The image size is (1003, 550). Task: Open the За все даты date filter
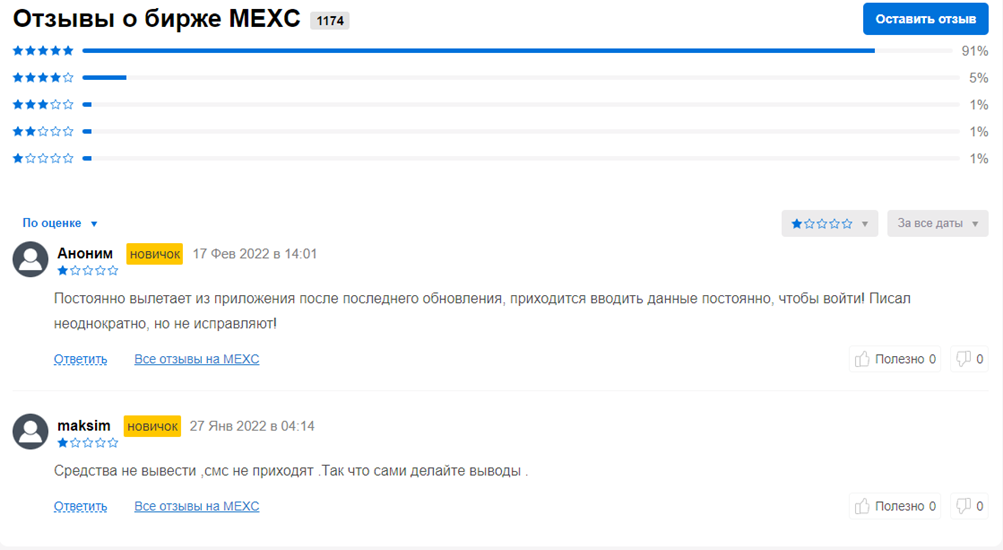pos(937,223)
